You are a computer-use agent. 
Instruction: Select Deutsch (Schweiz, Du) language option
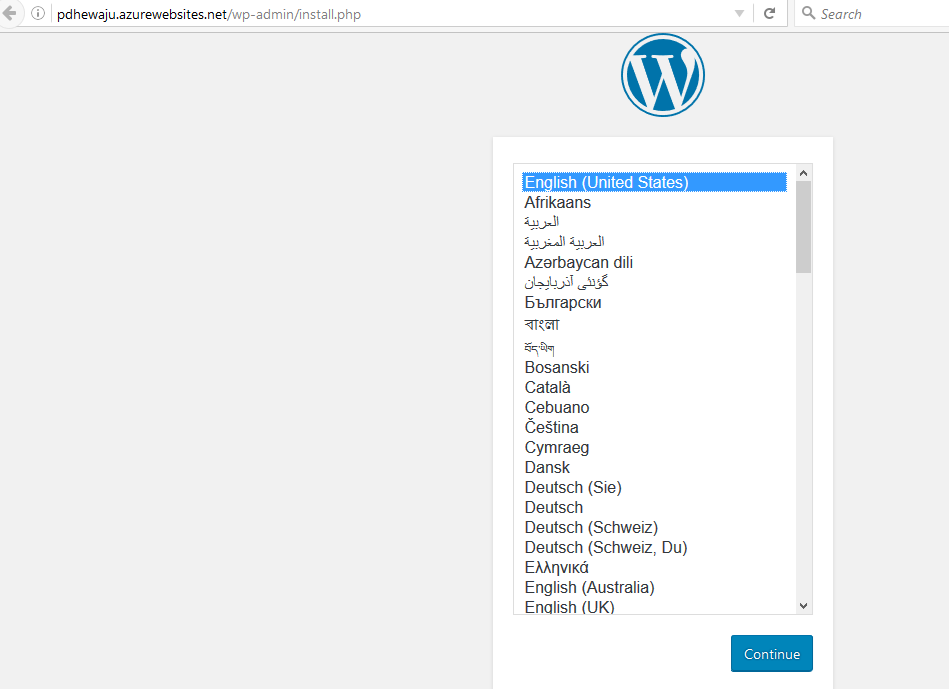click(x=654, y=547)
